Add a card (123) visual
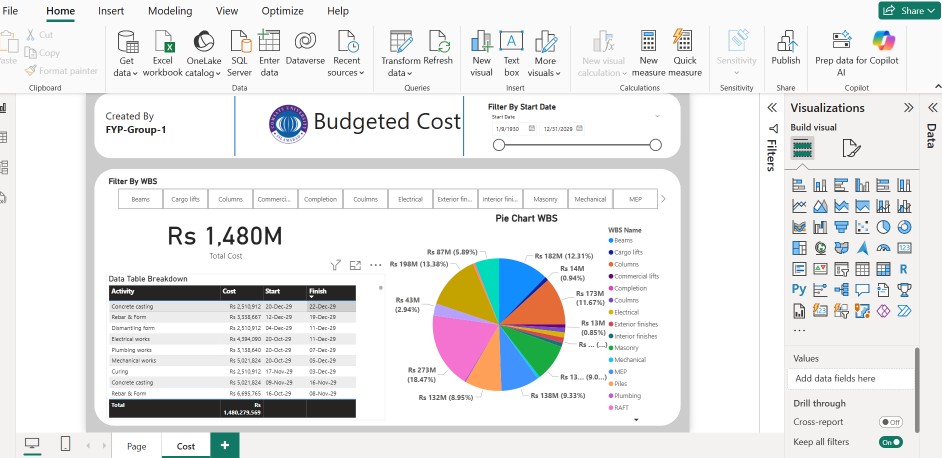 point(904,248)
